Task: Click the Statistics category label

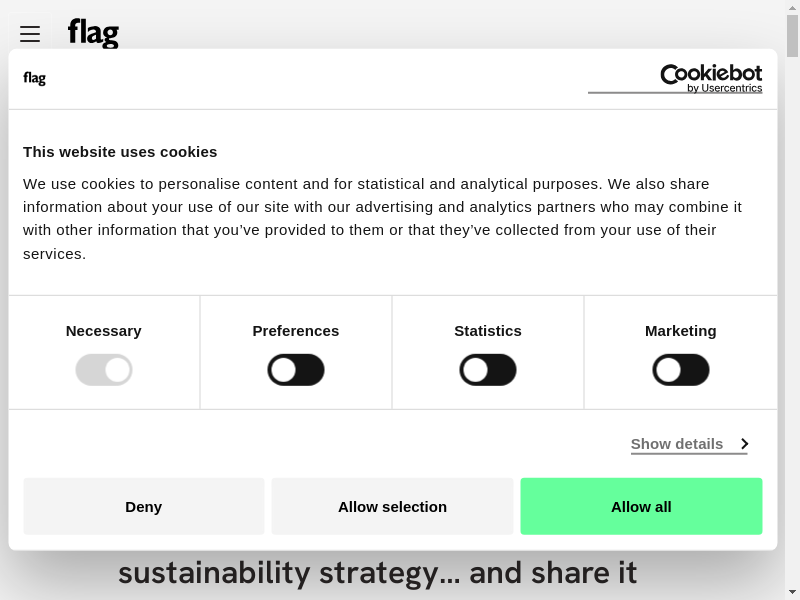Action: pyautogui.click(x=488, y=331)
